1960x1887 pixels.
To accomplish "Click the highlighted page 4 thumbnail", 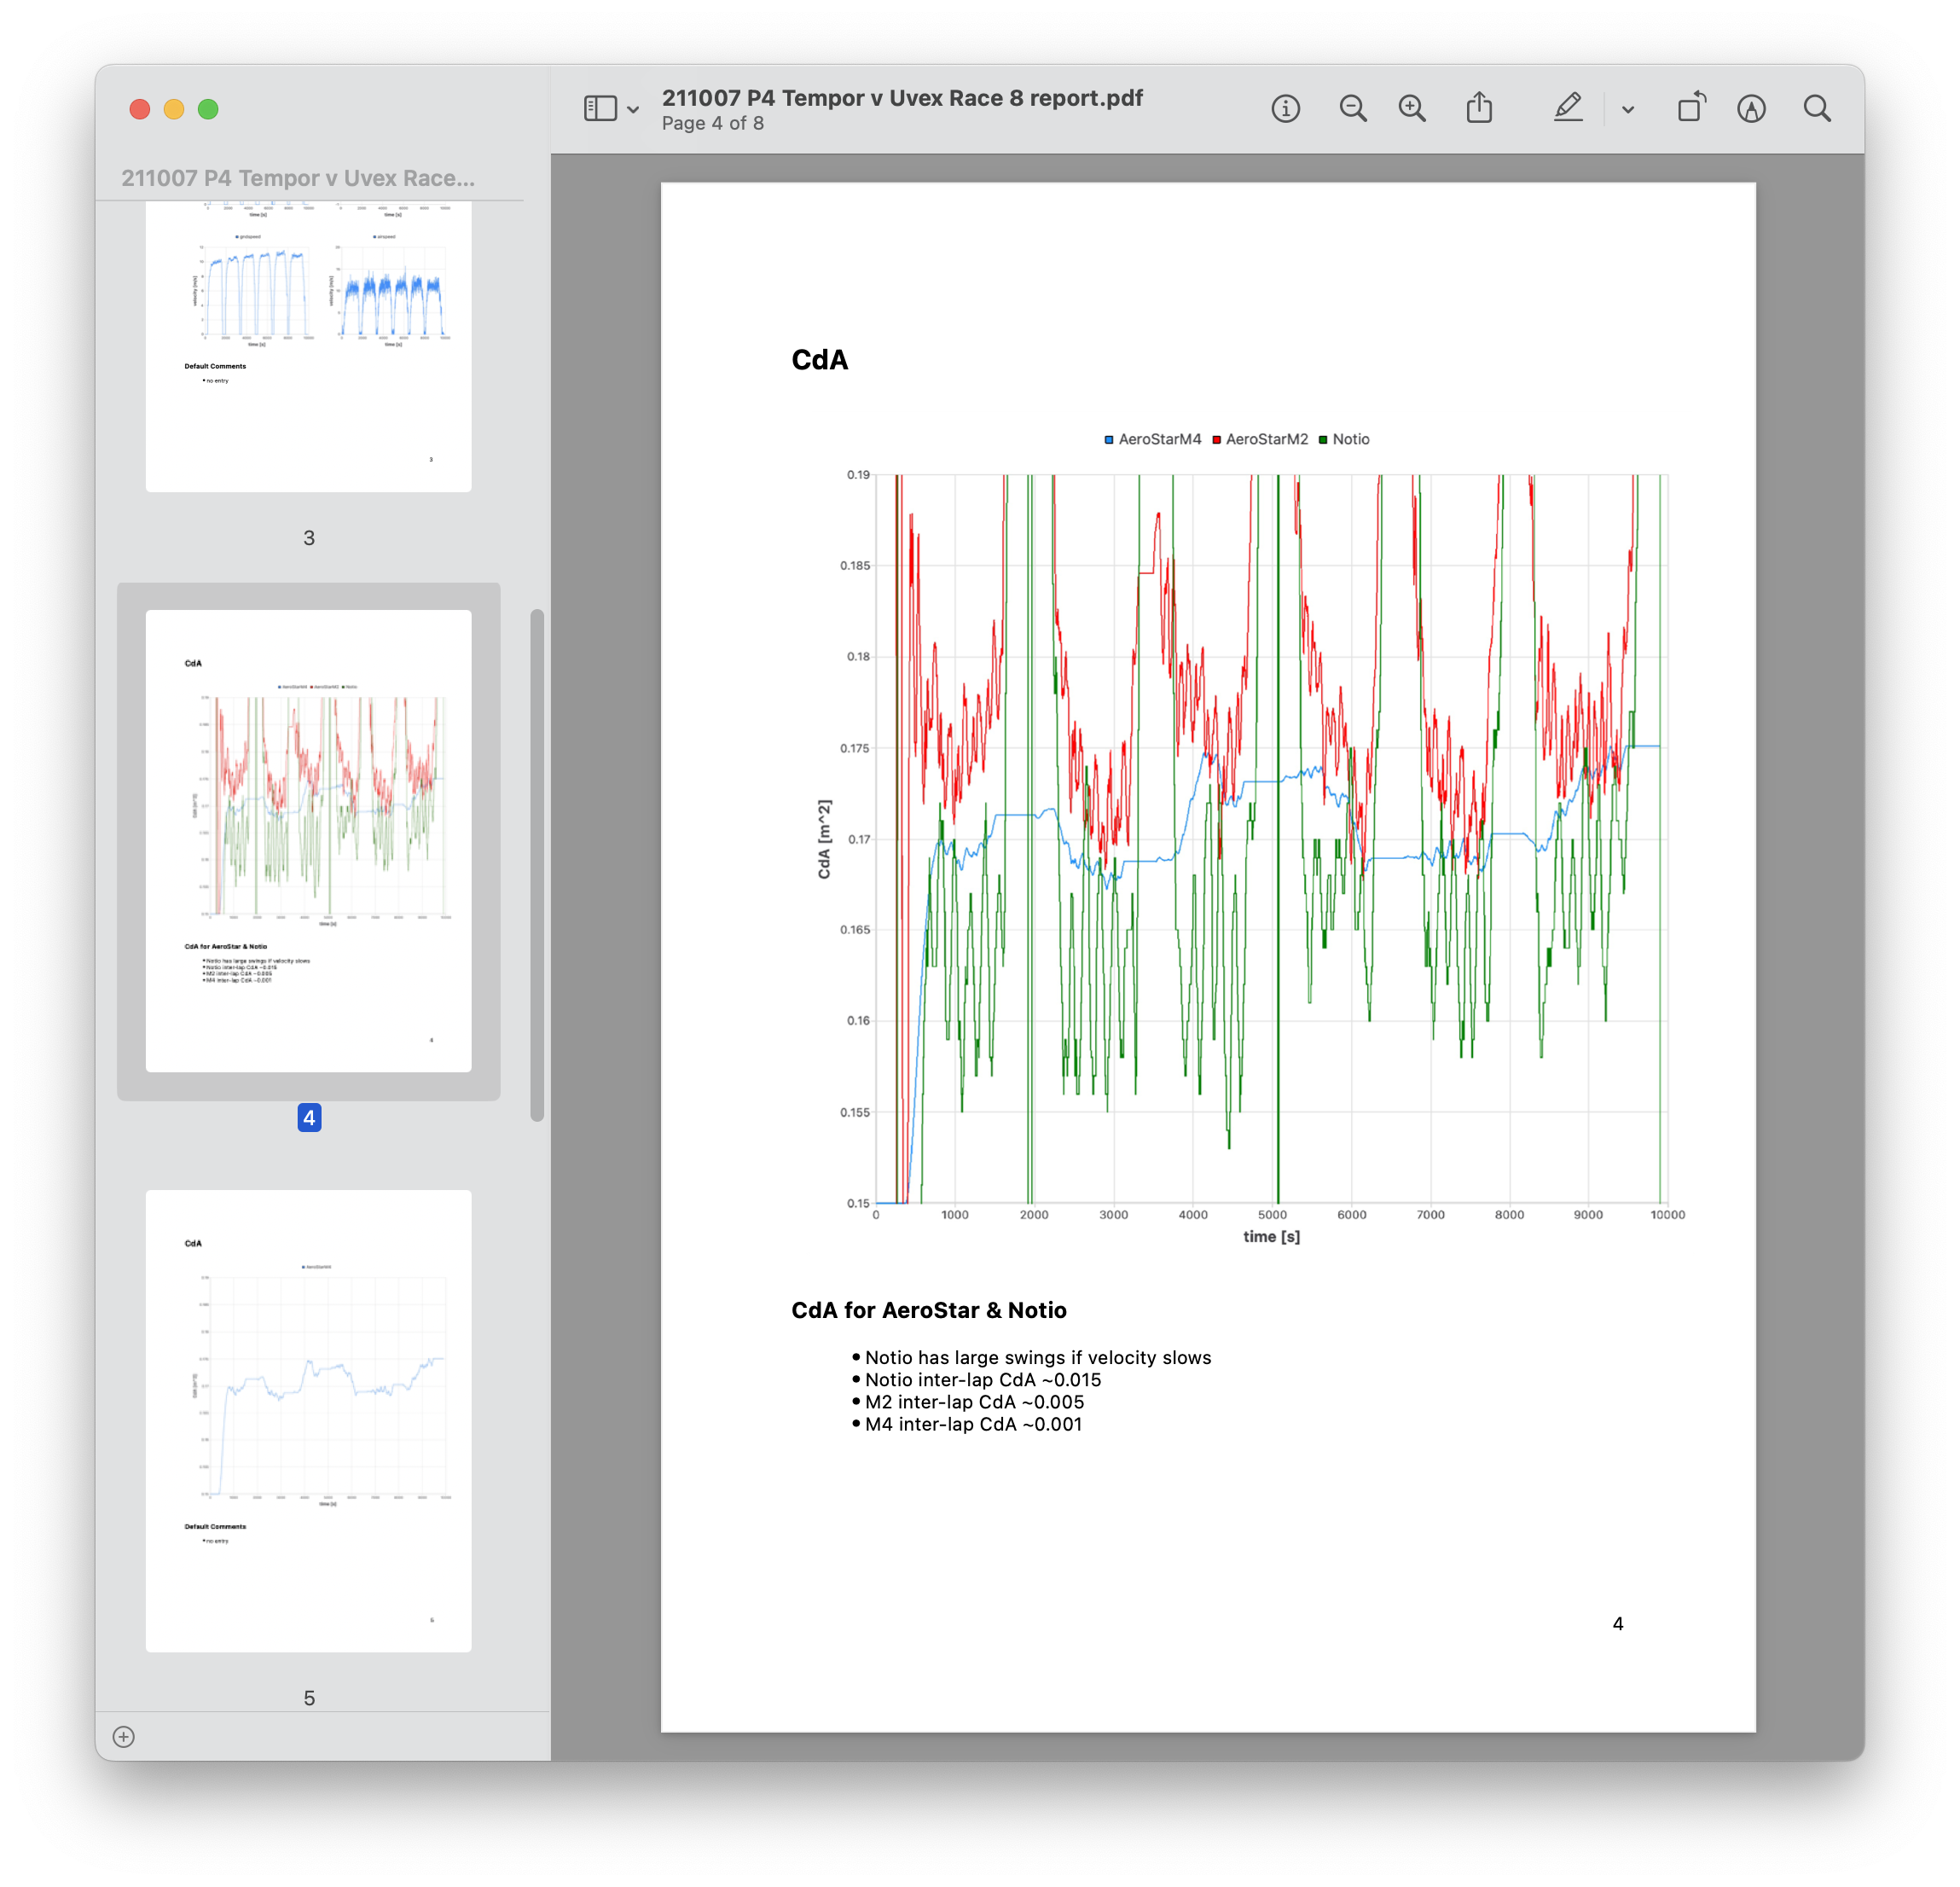I will click(308, 840).
